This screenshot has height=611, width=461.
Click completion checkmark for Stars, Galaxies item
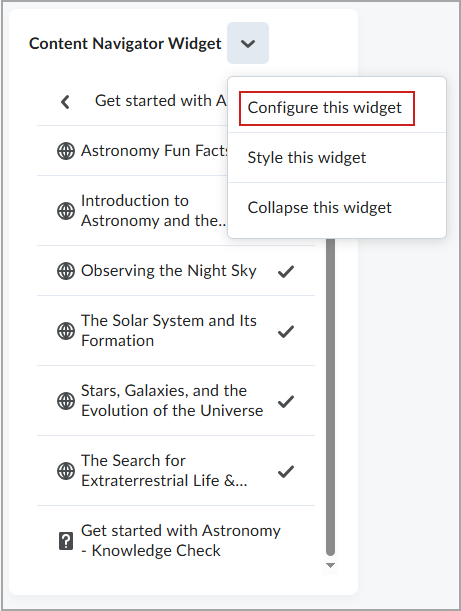[x=286, y=401]
